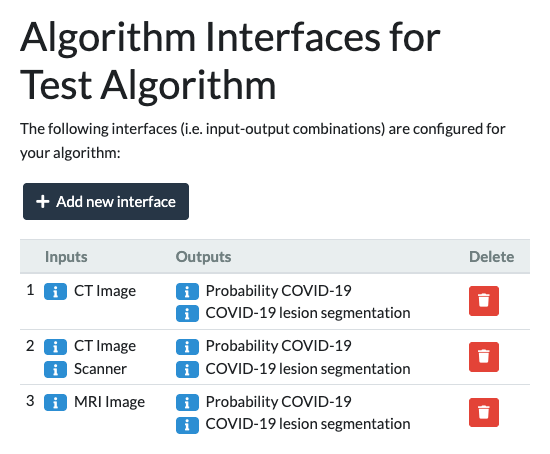Open info for lesion segmentation in row 1
This screenshot has height=454, width=550.
pos(187,314)
